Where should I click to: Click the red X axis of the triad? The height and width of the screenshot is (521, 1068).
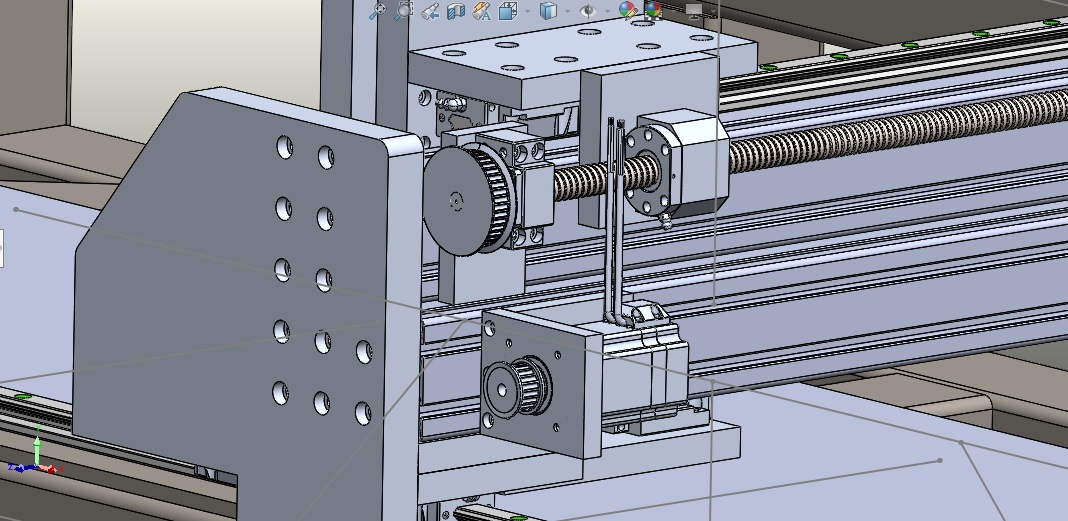pos(52,468)
